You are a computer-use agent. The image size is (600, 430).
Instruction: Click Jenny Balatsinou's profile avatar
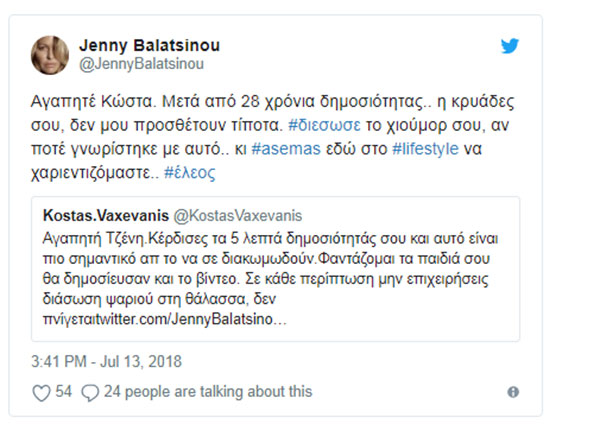tap(50, 55)
